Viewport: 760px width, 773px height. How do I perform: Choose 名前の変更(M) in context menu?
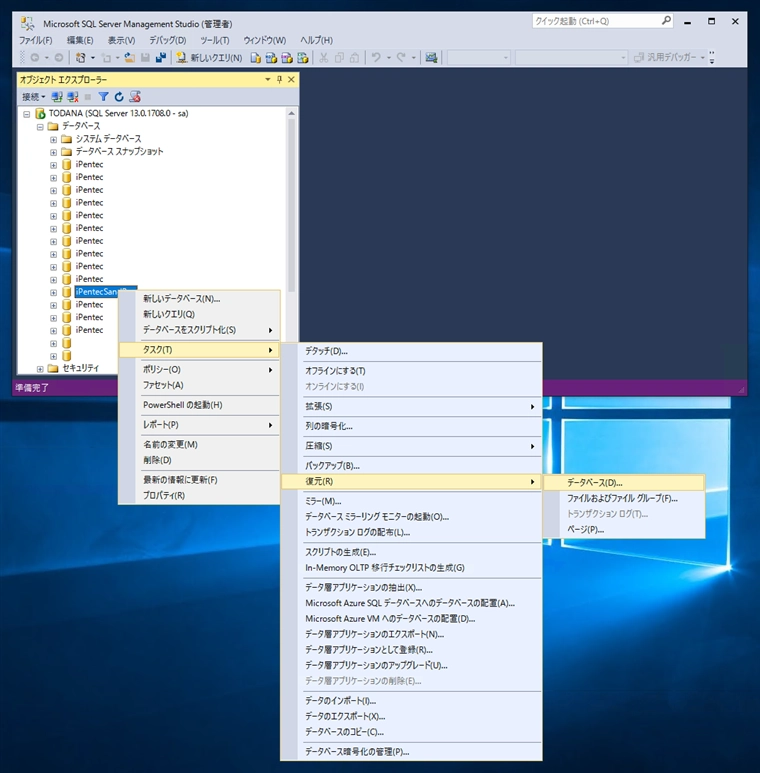[200, 445]
